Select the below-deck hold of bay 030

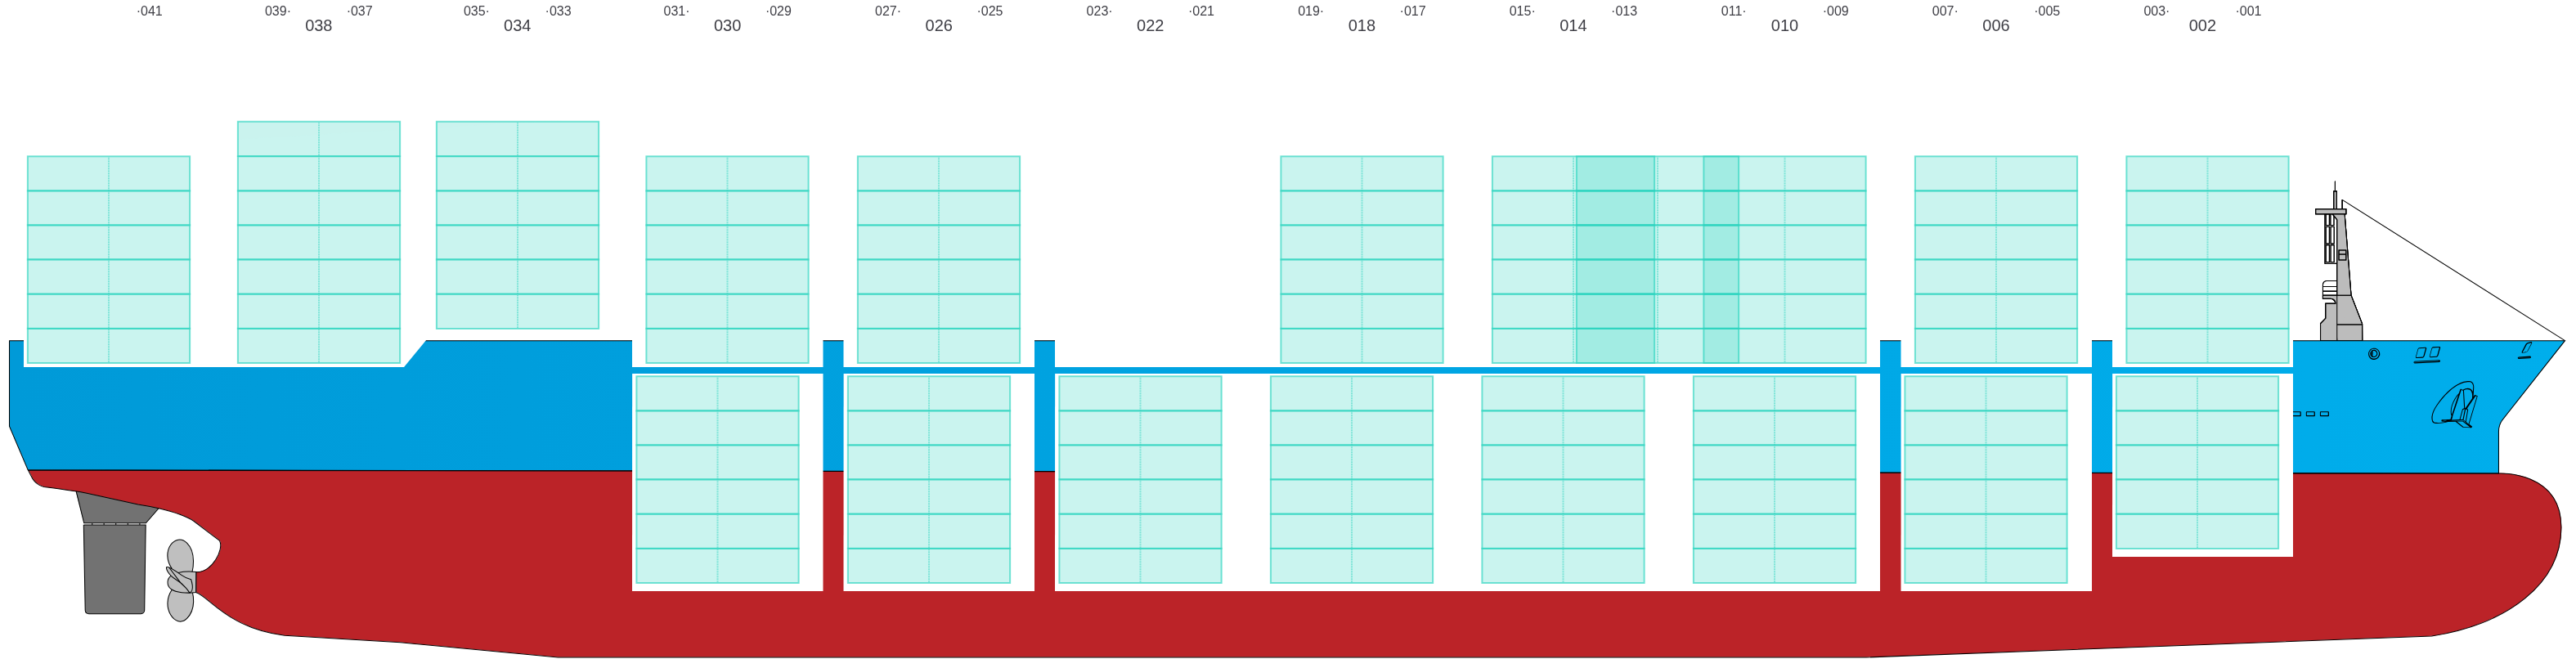(717, 479)
